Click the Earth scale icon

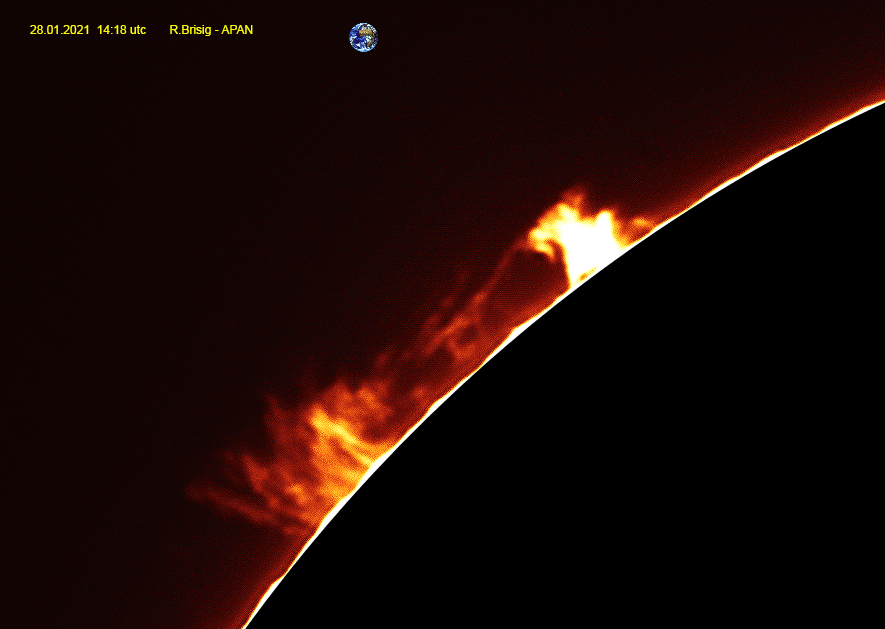[363, 37]
